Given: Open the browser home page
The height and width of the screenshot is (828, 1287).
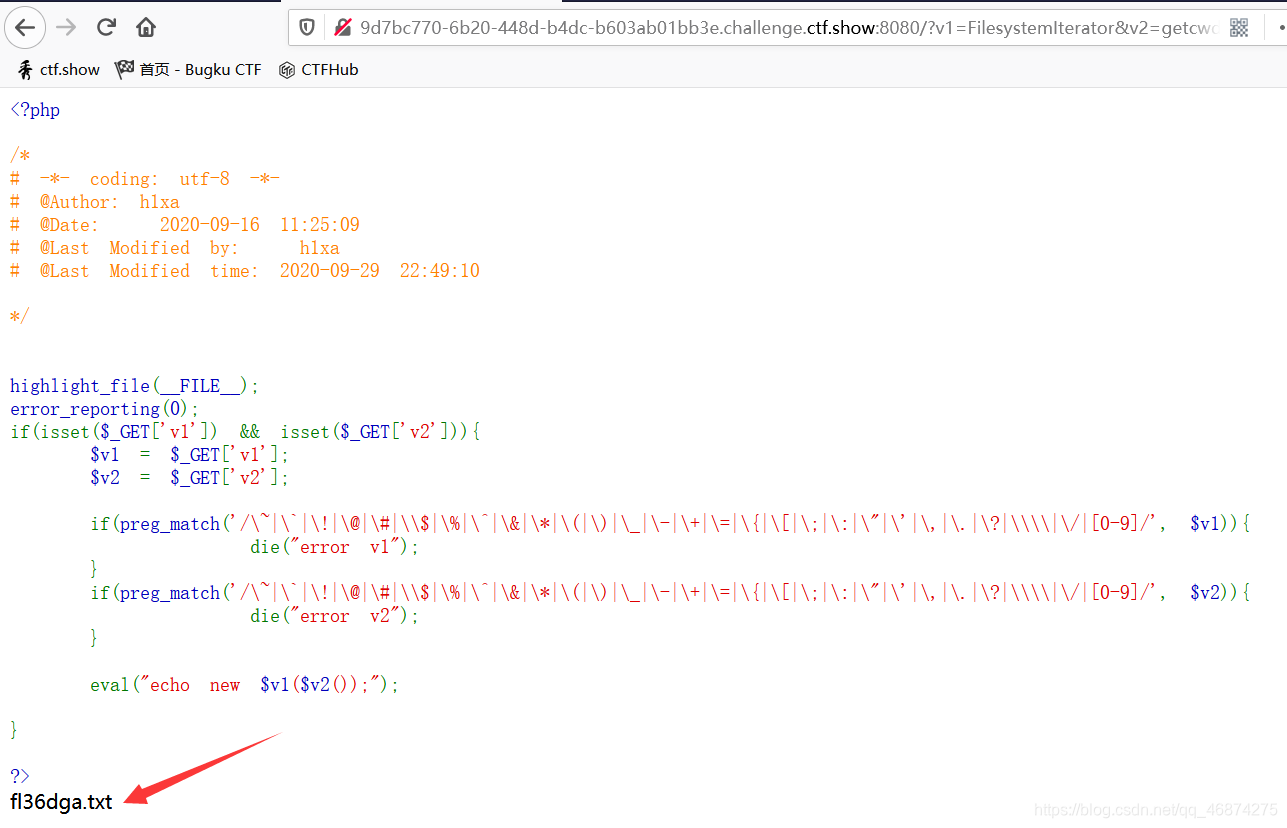Looking at the screenshot, I should point(146,27).
